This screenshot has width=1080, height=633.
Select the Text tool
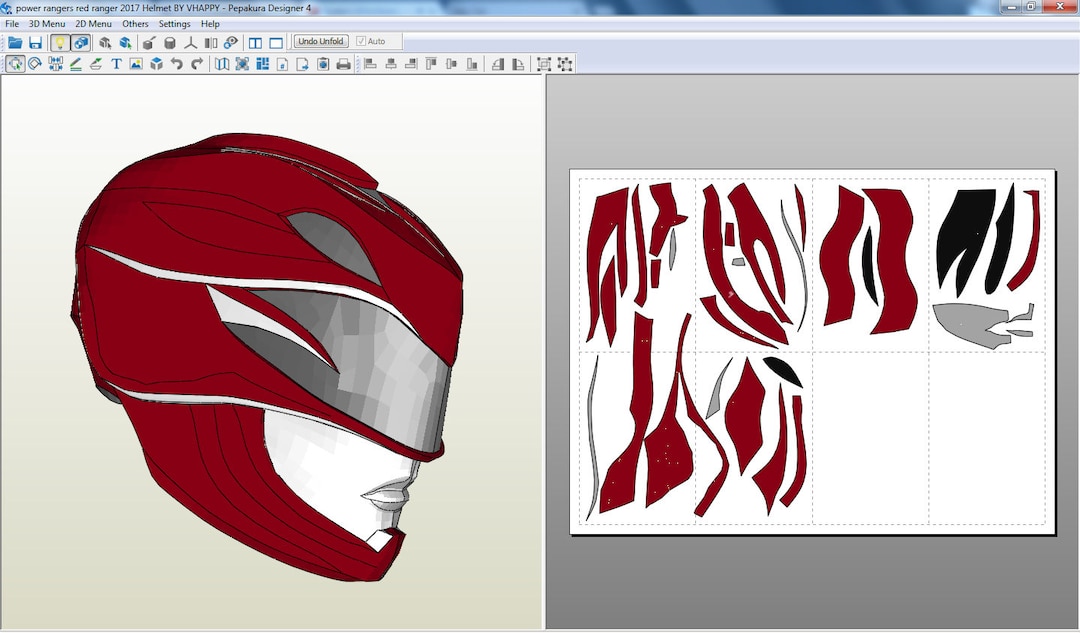pos(115,63)
